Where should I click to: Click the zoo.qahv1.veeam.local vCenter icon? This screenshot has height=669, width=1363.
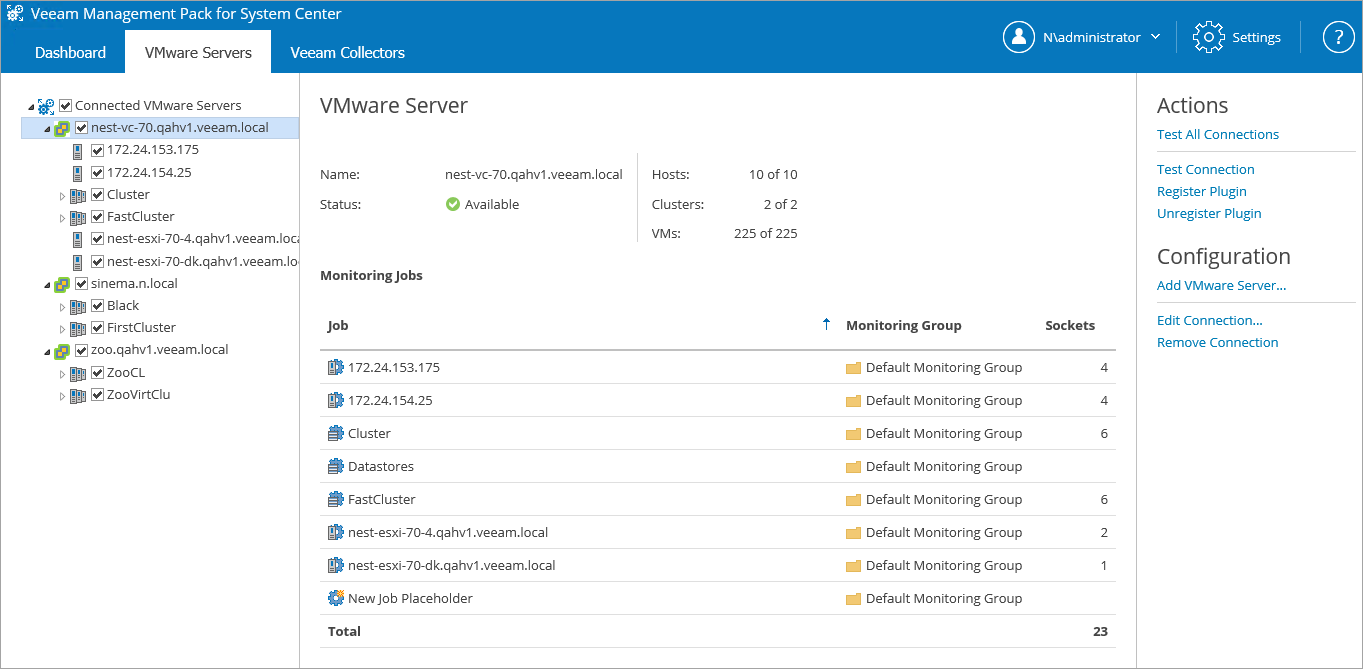[x=62, y=350]
